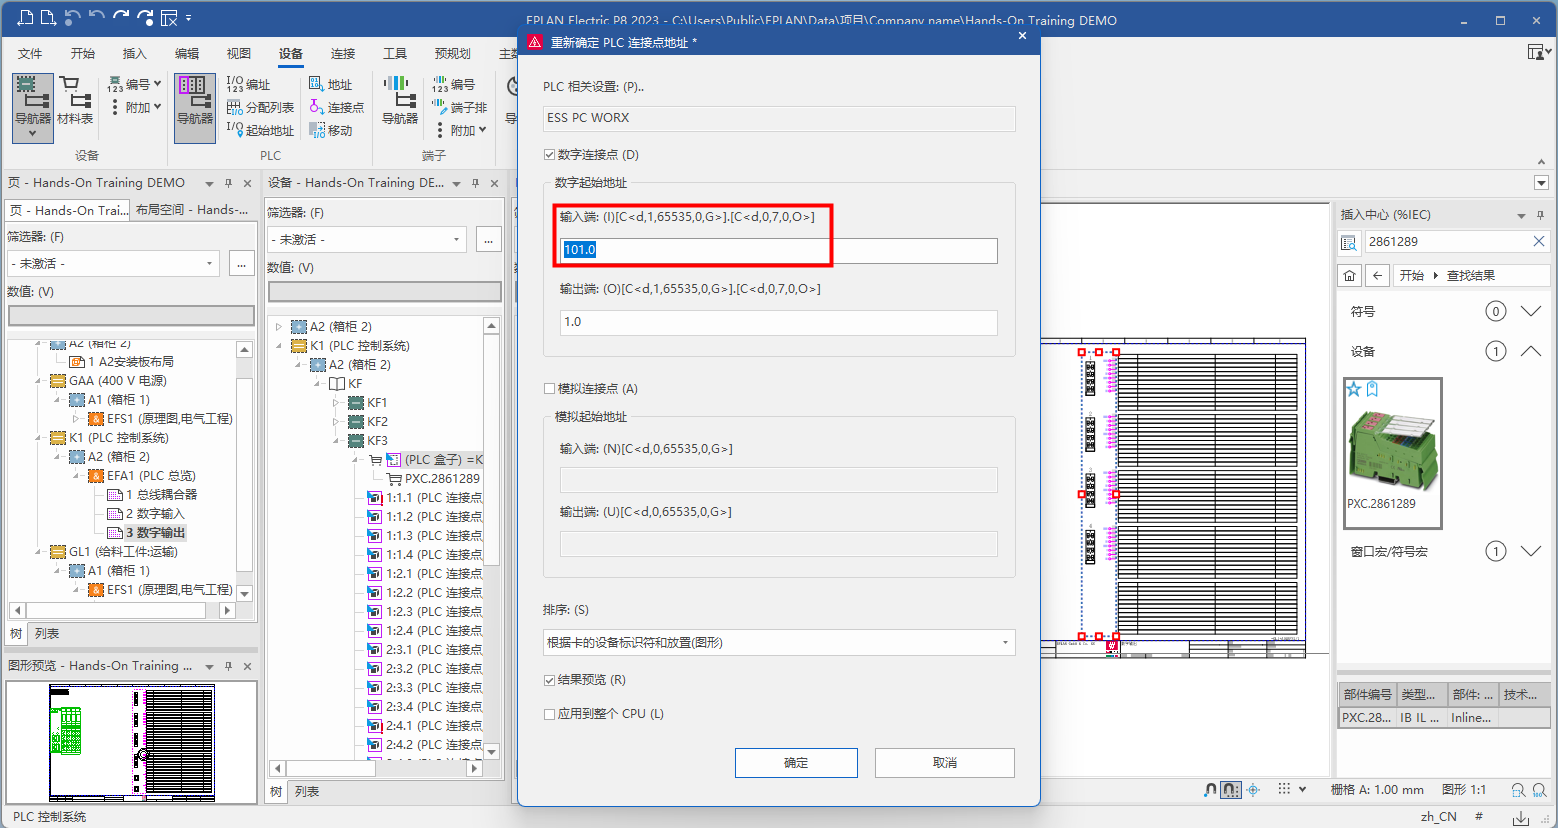
Task: Switch to the 布局空间 tab
Action: 192,210
